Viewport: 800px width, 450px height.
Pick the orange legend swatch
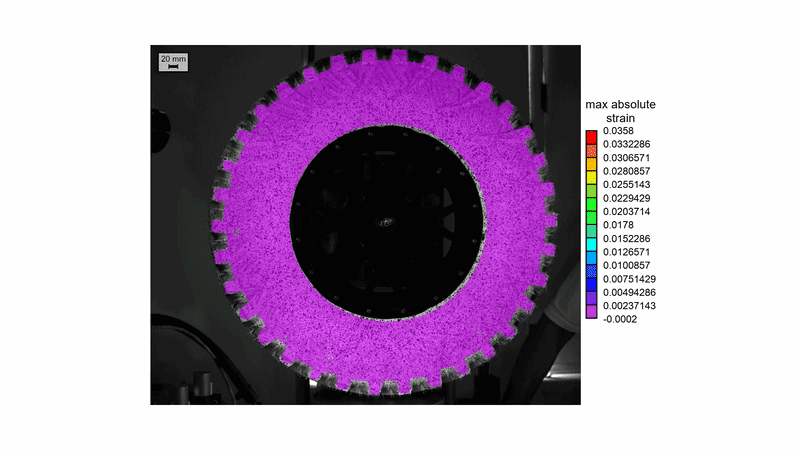(591, 164)
